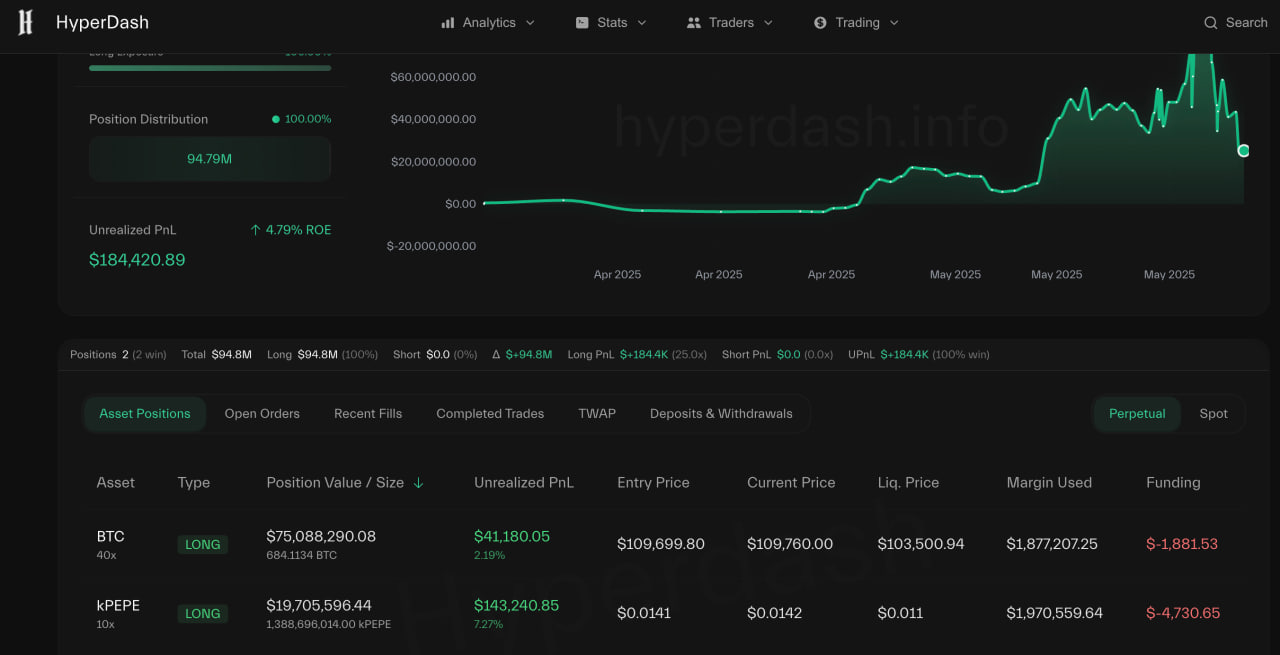This screenshot has height=655, width=1280.
Task: Click the Trading globe icon
Action: [822, 22]
